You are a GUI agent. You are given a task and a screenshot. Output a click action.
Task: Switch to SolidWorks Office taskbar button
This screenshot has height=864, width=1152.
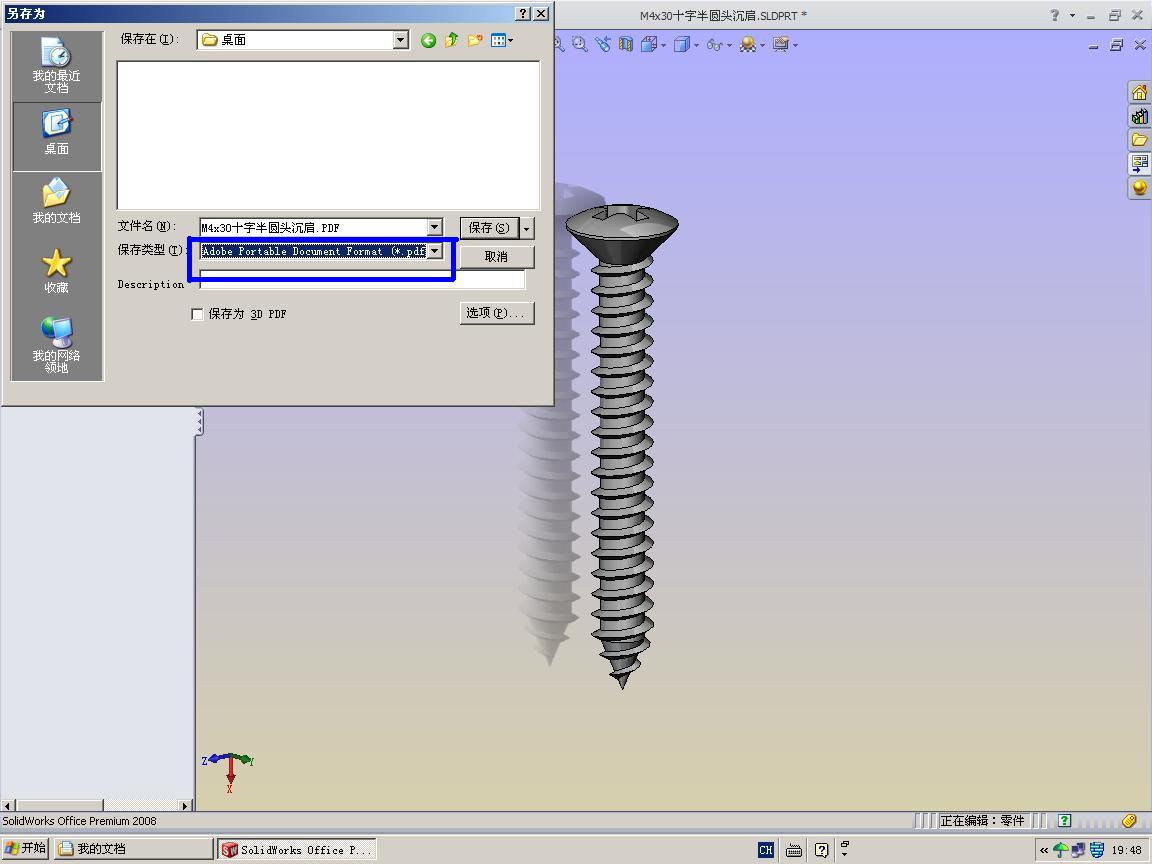tap(297, 849)
